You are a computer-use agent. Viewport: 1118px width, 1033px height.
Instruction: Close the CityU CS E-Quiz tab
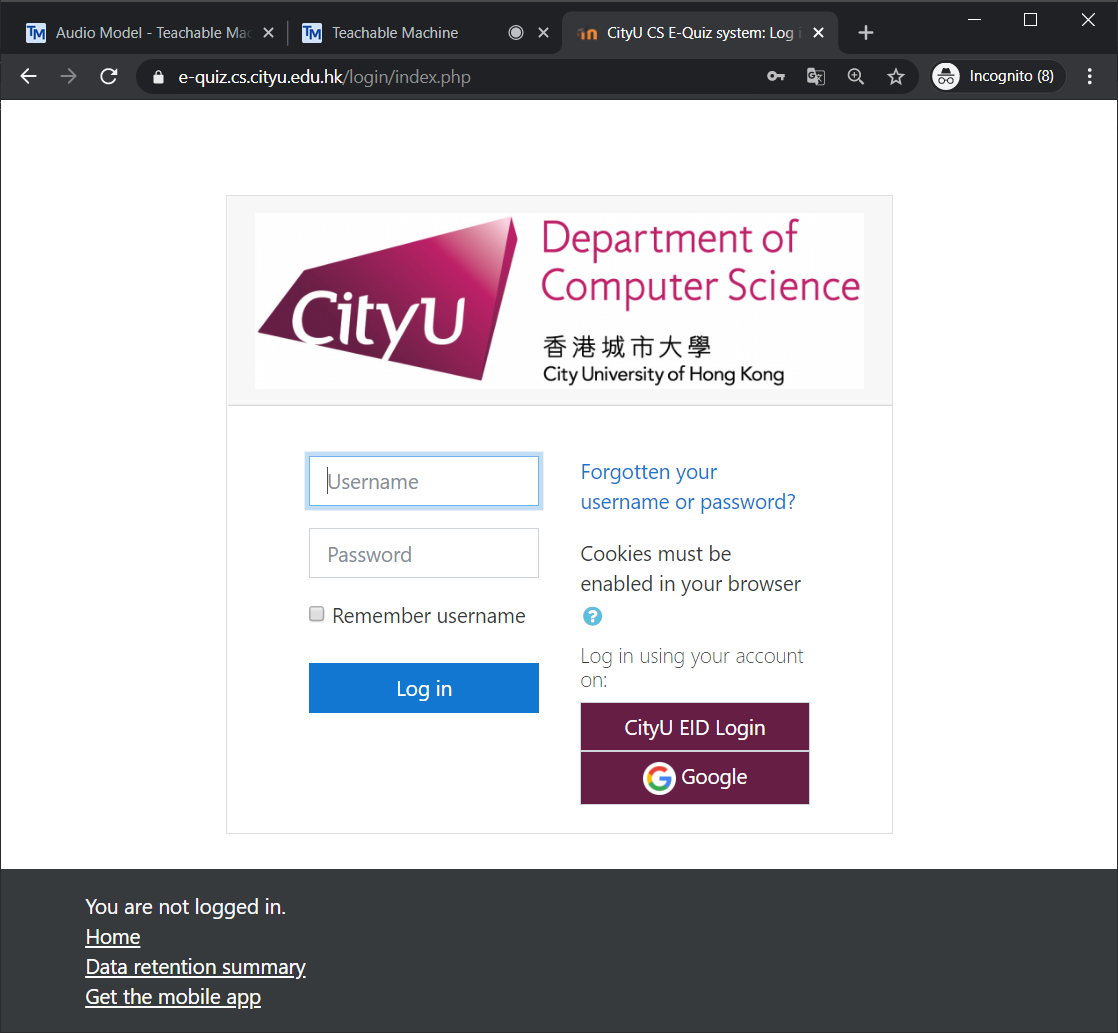pyautogui.click(x=819, y=33)
